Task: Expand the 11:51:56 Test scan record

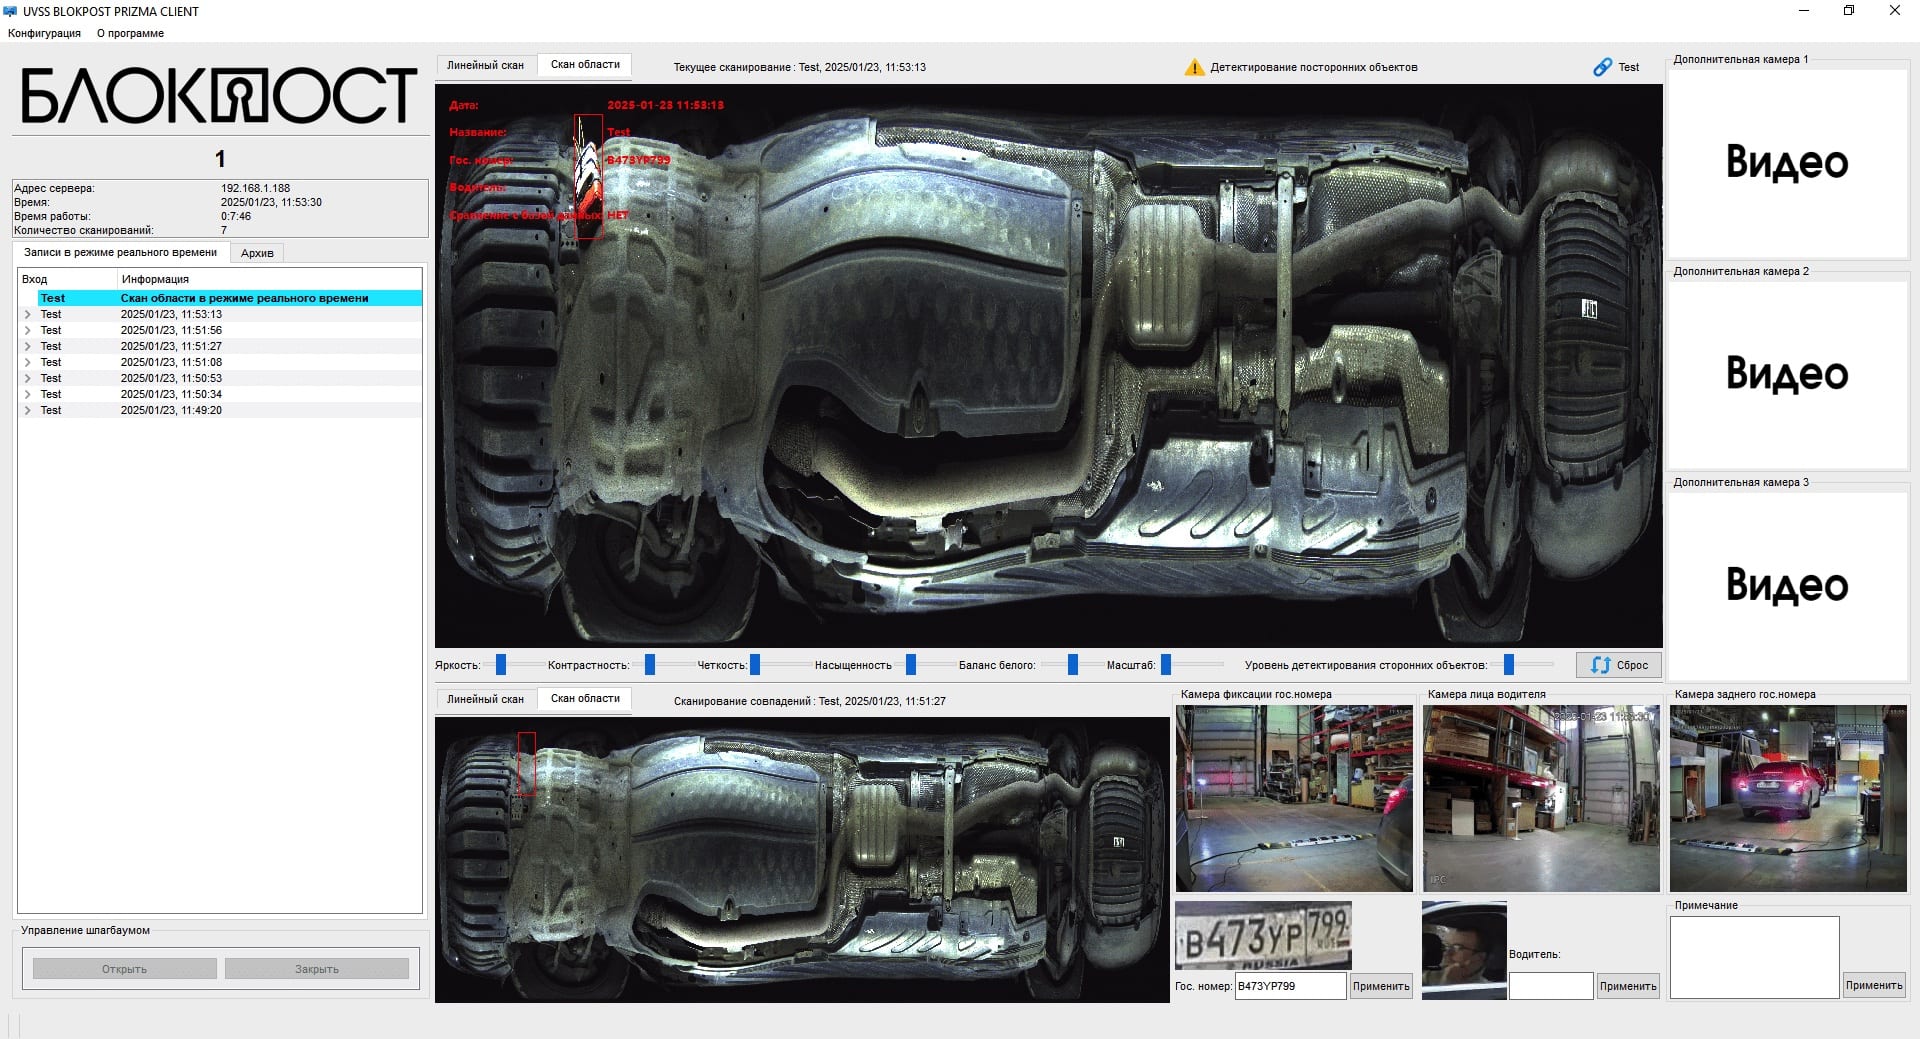Action: tap(28, 330)
